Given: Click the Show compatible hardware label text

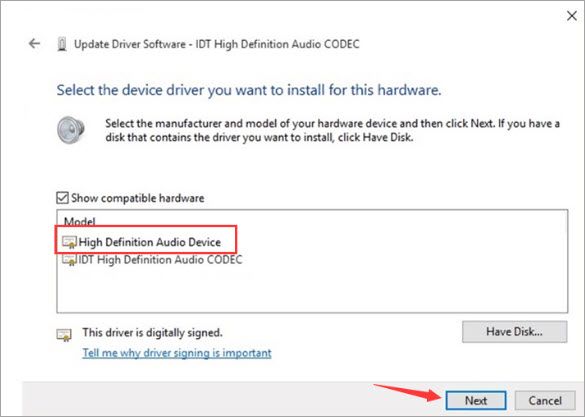Looking at the screenshot, I should pyautogui.click(x=138, y=198).
